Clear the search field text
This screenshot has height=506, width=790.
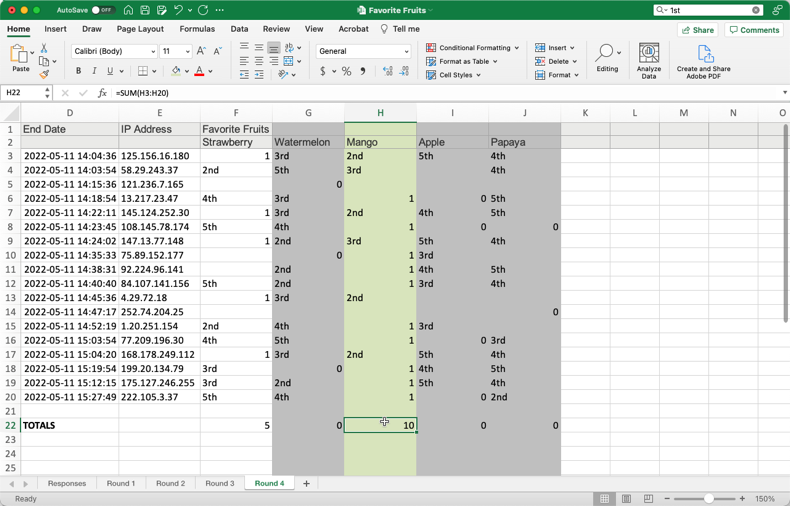pyautogui.click(x=756, y=10)
